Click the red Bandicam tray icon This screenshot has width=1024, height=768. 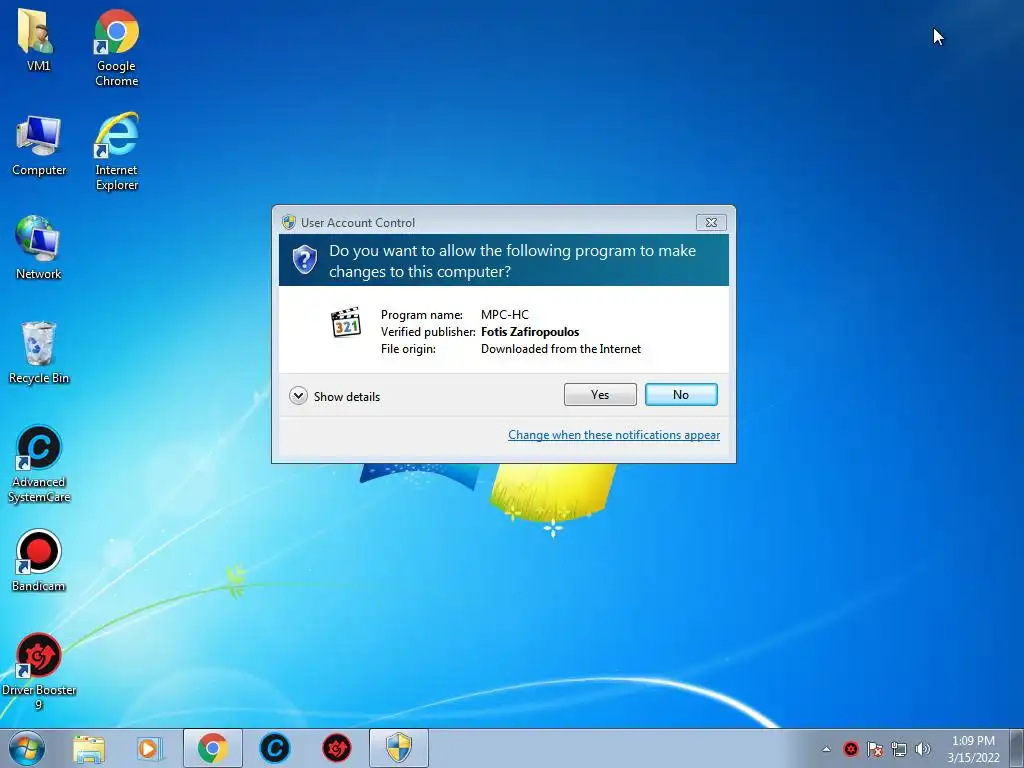point(851,749)
